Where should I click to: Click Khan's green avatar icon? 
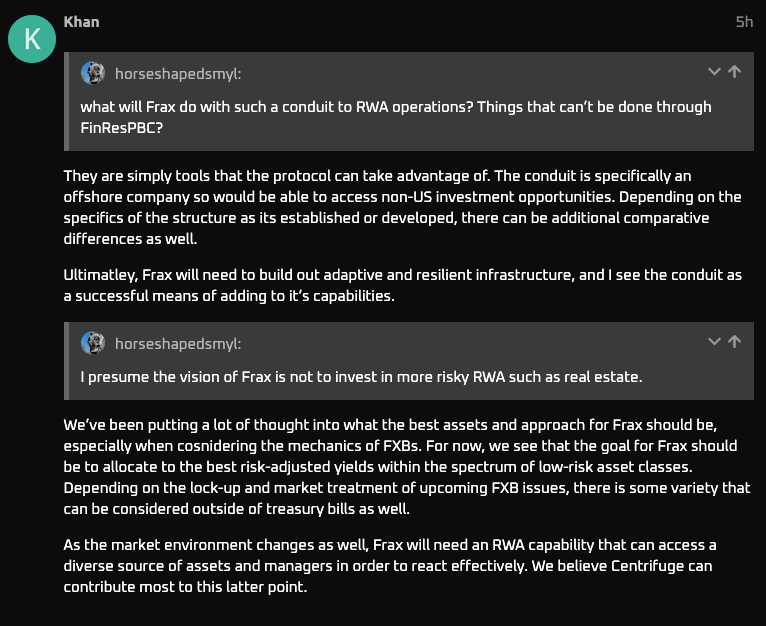point(32,39)
